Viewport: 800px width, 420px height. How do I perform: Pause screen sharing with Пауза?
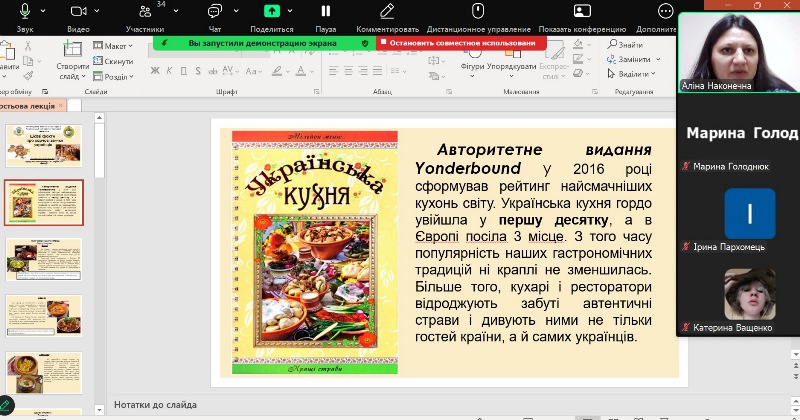click(x=325, y=11)
